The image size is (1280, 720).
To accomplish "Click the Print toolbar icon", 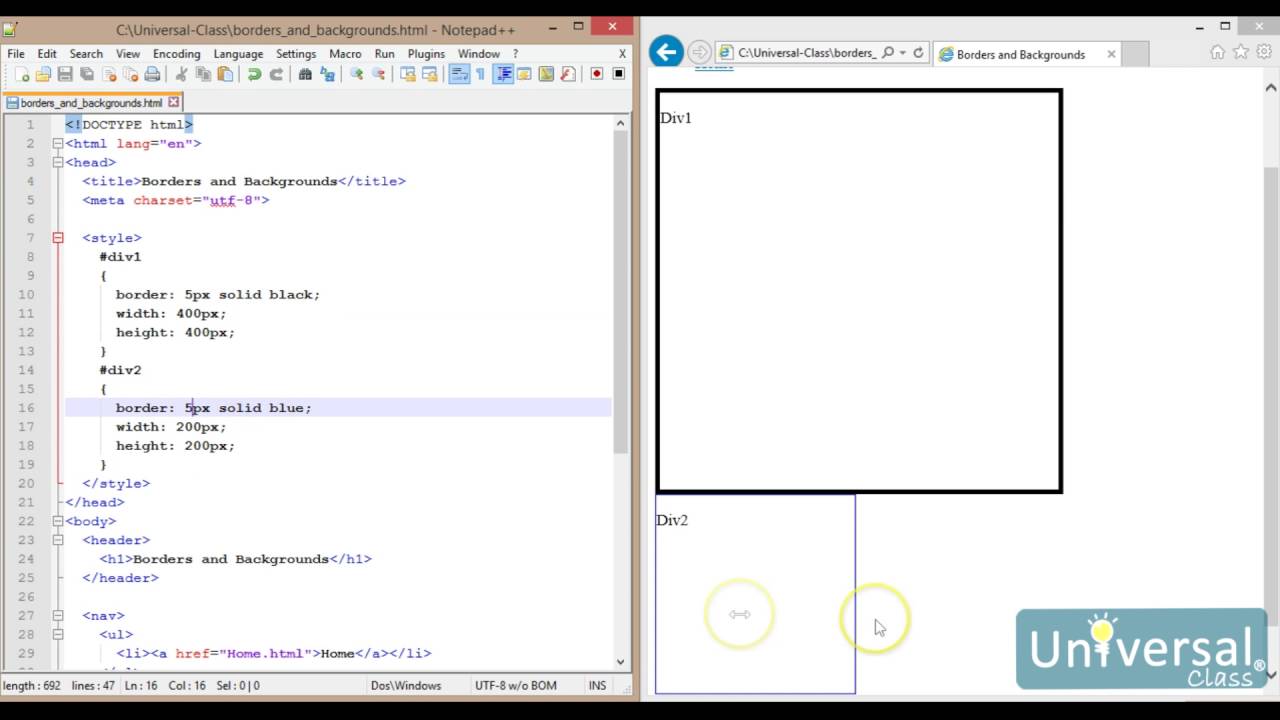I will pyautogui.click(x=152, y=74).
